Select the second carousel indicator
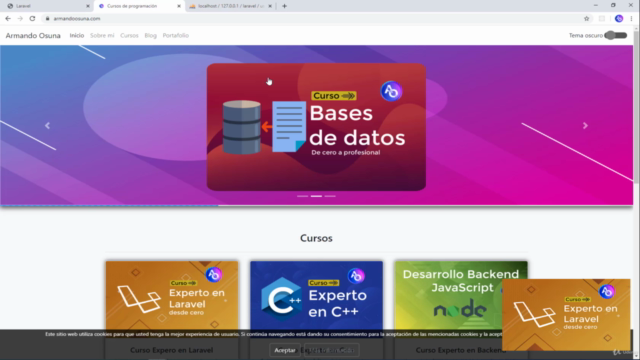Screen dimensions: 640x360 pyautogui.click(x=316, y=196)
